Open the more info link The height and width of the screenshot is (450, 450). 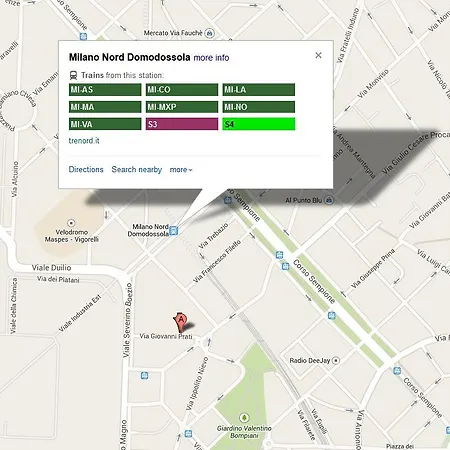(211, 58)
